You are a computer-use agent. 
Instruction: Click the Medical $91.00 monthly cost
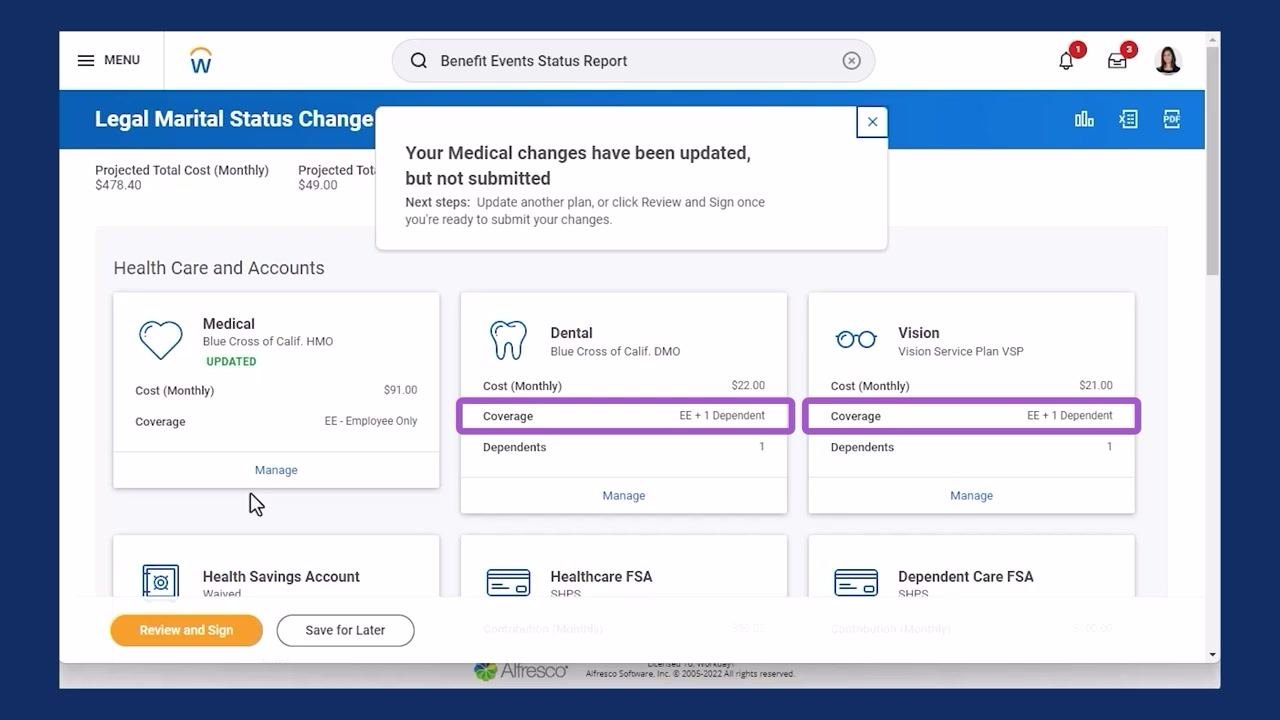tap(400, 390)
